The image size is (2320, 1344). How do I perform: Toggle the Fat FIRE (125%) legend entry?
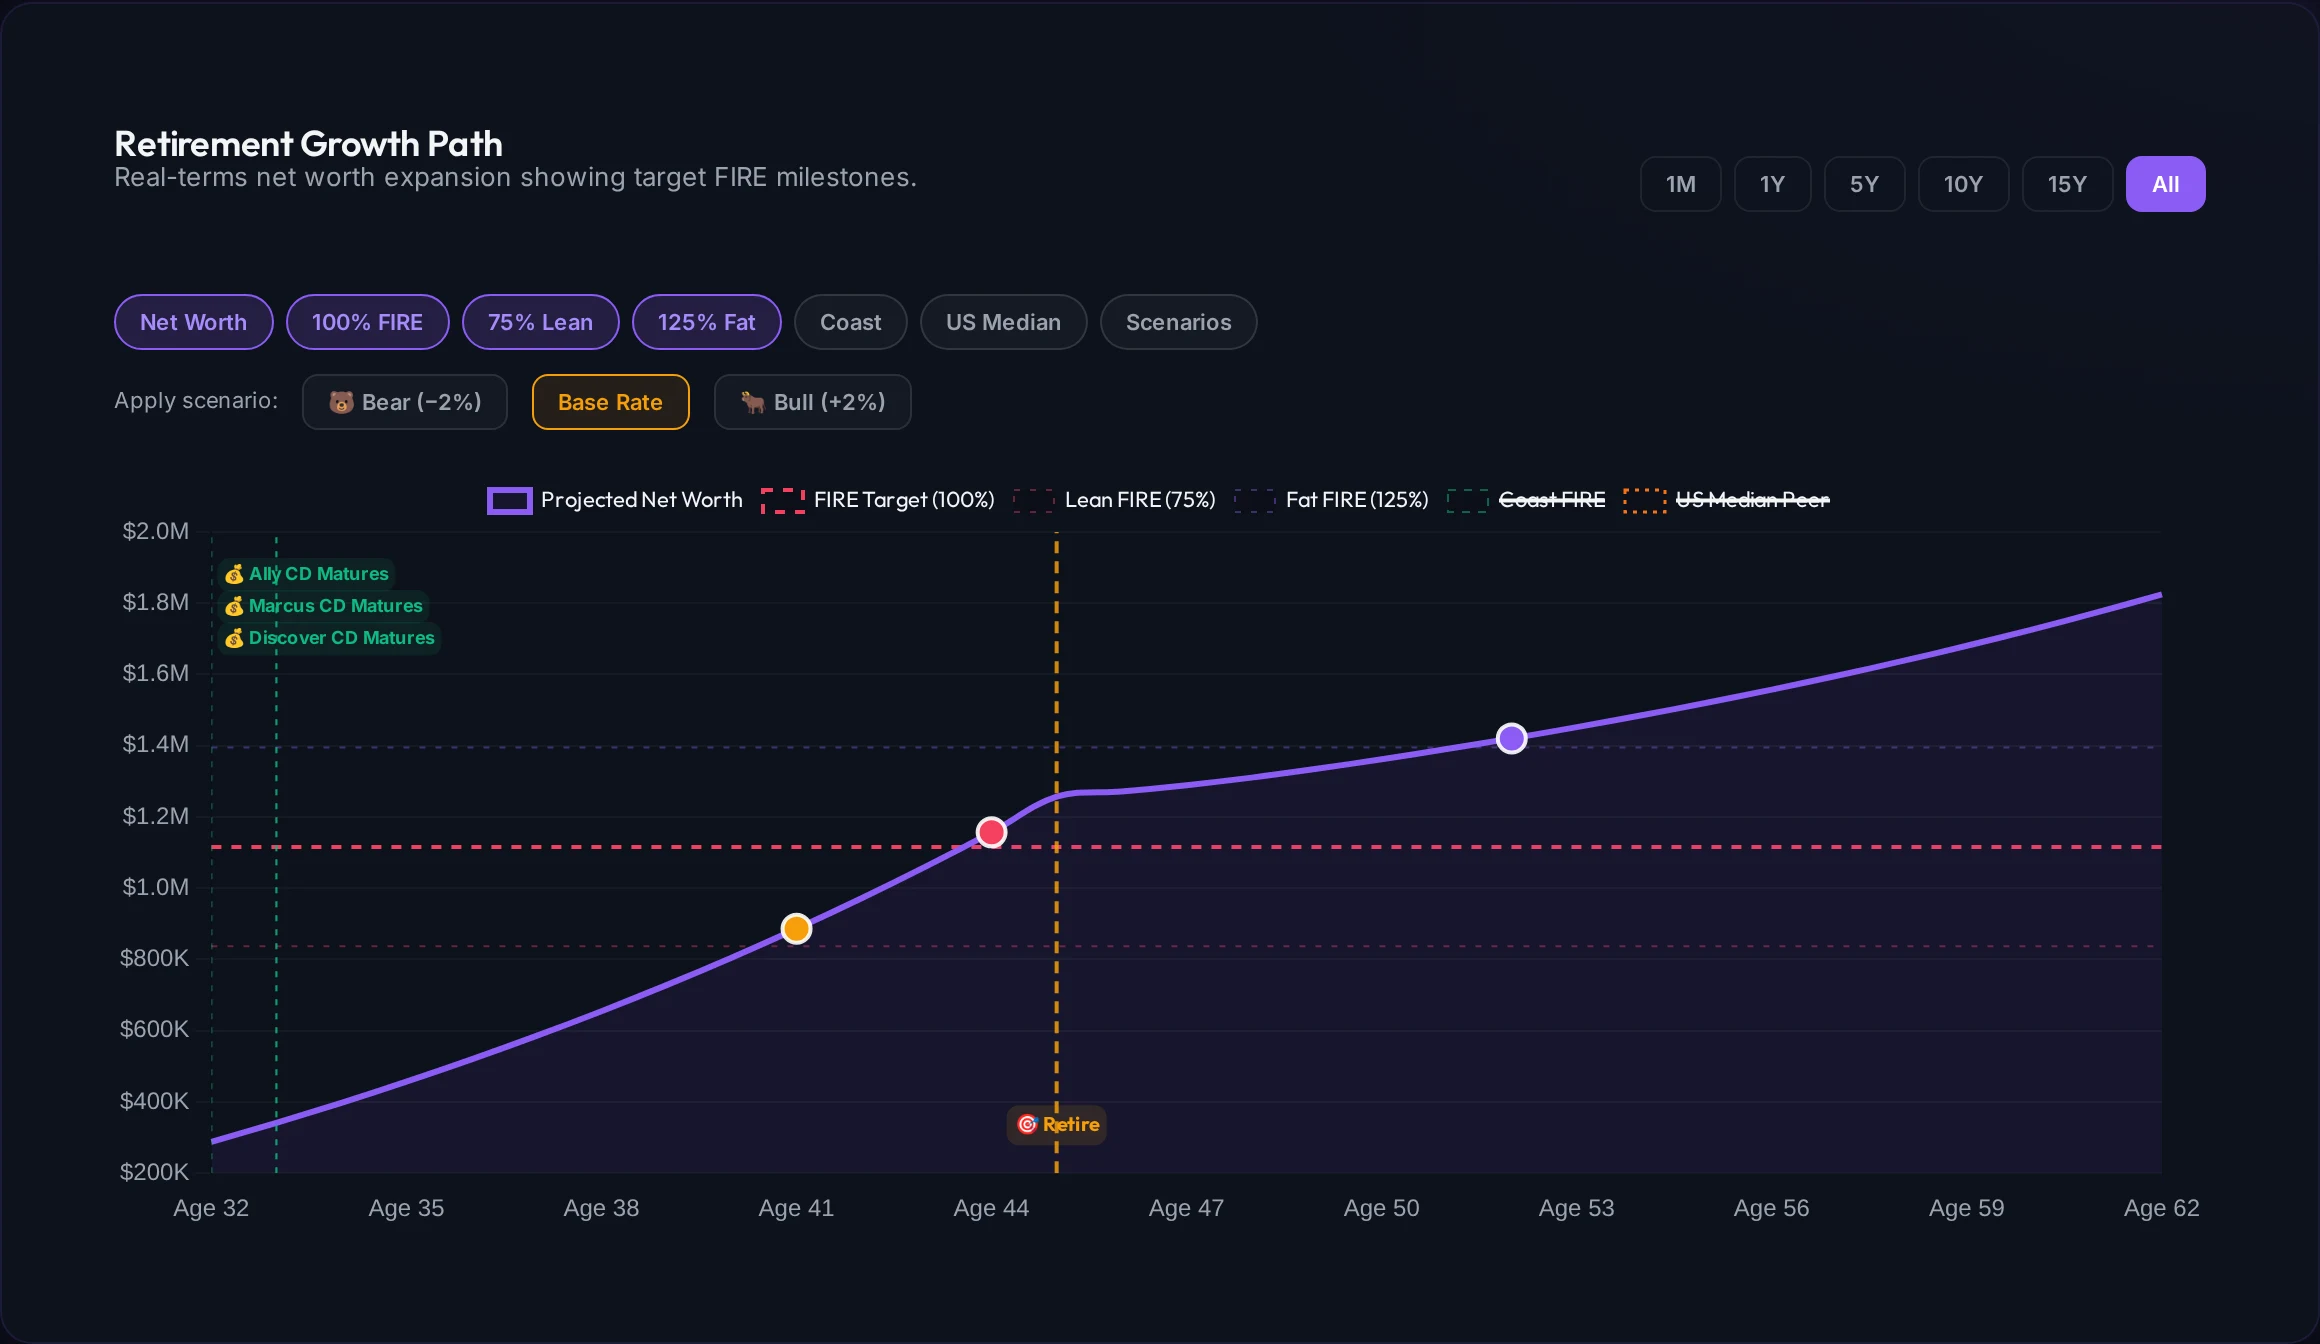point(1331,500)
